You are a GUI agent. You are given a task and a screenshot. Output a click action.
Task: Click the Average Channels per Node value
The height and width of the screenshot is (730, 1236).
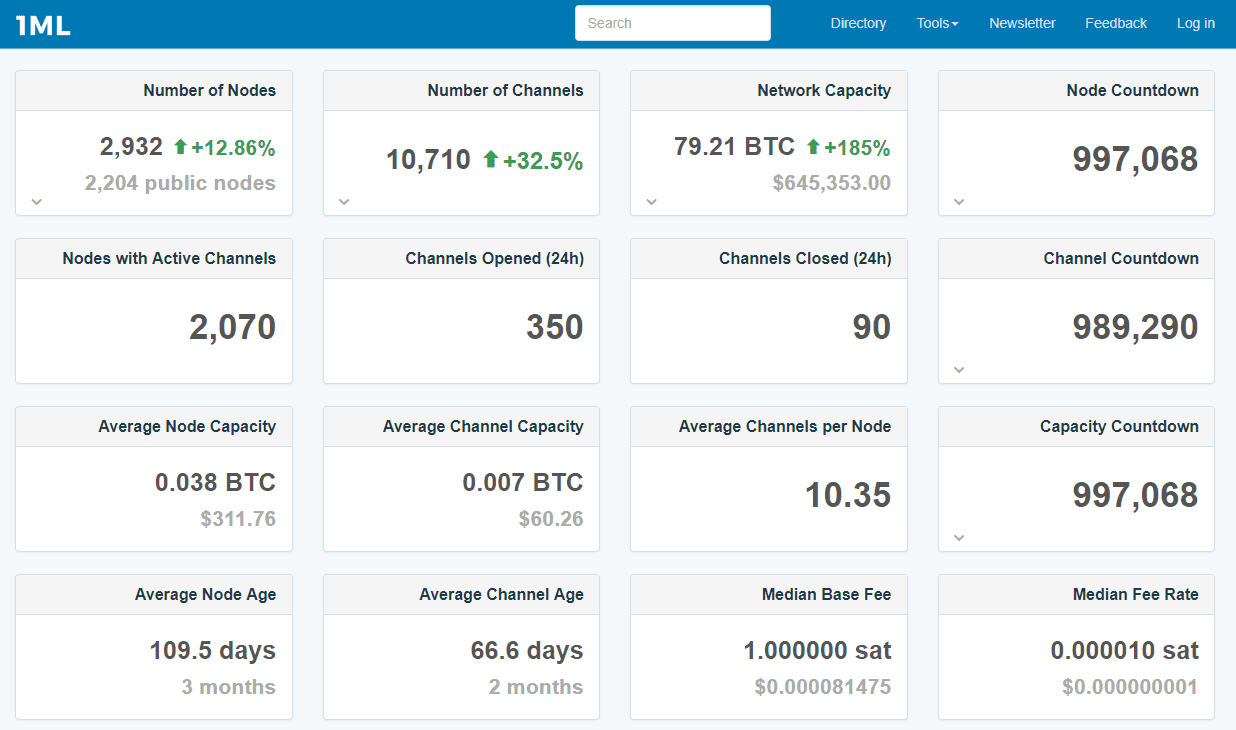[847, 495]
